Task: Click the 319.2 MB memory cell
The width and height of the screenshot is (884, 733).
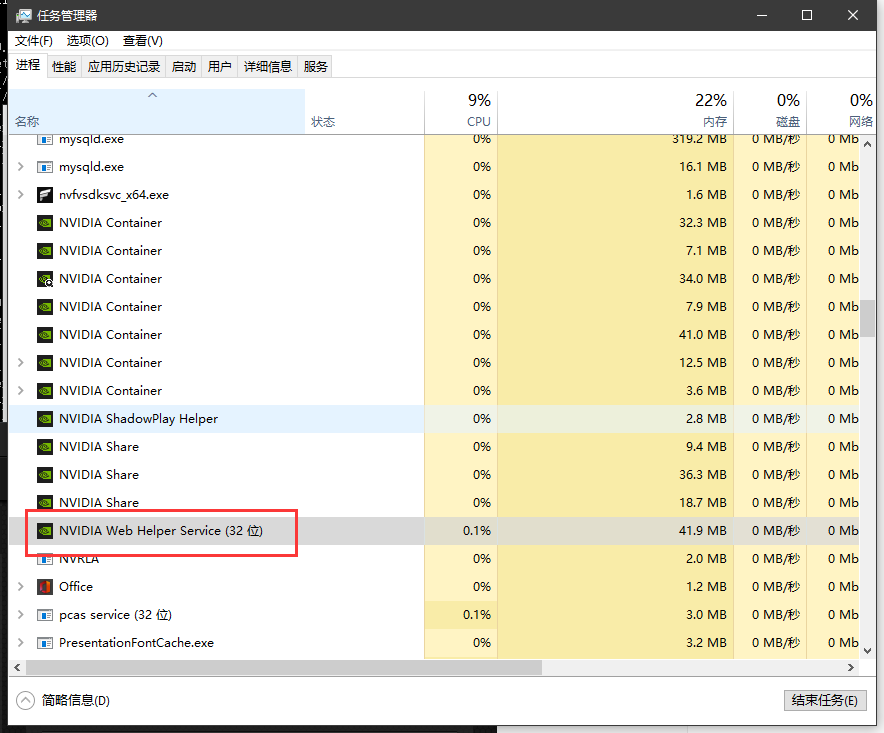Action: point(616,139)
